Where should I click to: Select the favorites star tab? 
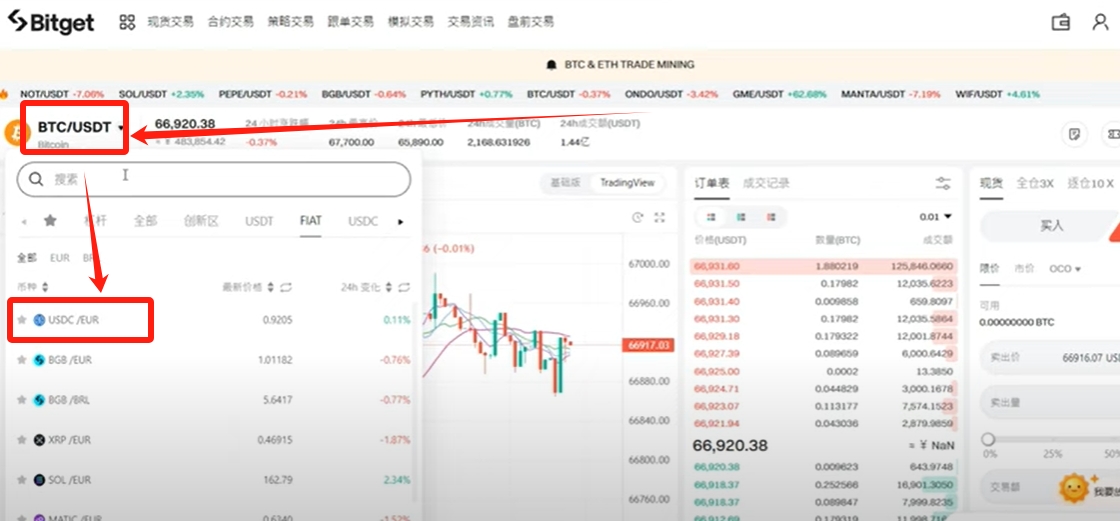click(x=50, y=221)
